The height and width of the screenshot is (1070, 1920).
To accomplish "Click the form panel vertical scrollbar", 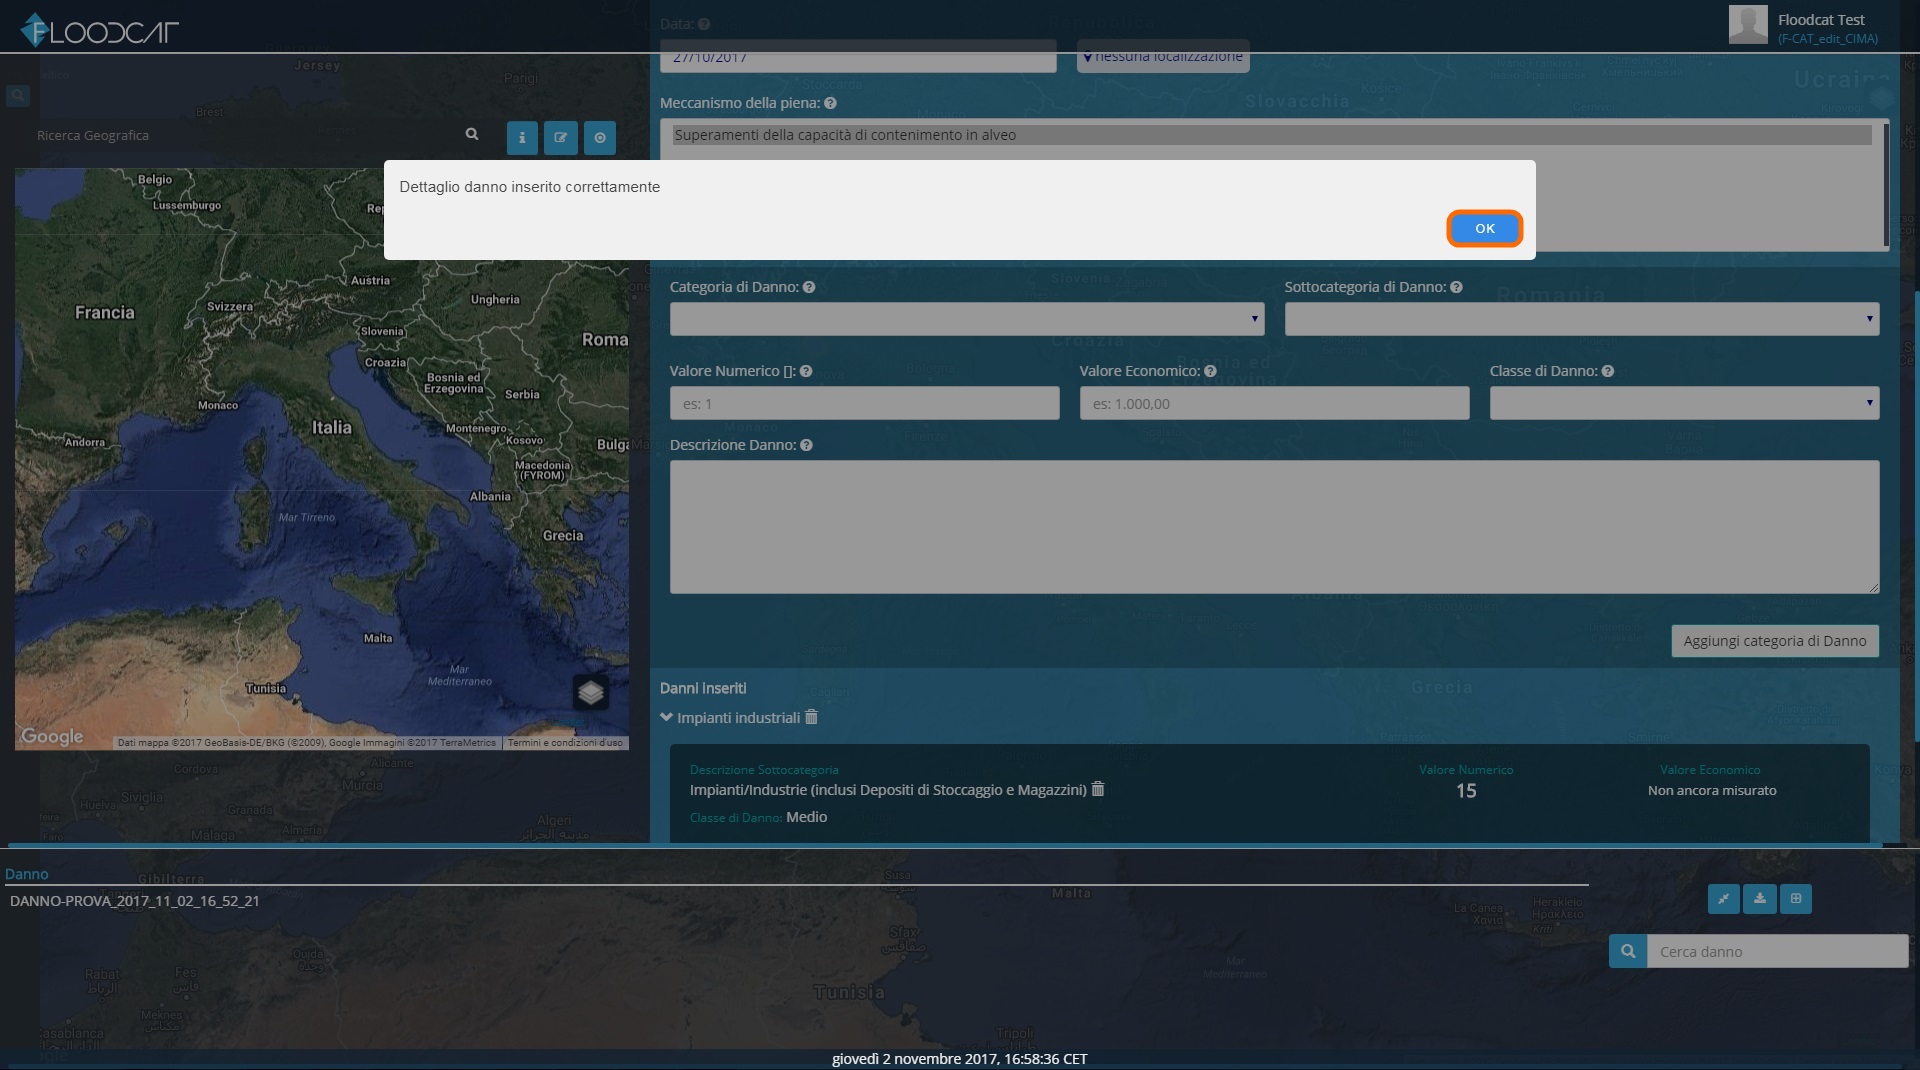I will [x=1917, y=515].
